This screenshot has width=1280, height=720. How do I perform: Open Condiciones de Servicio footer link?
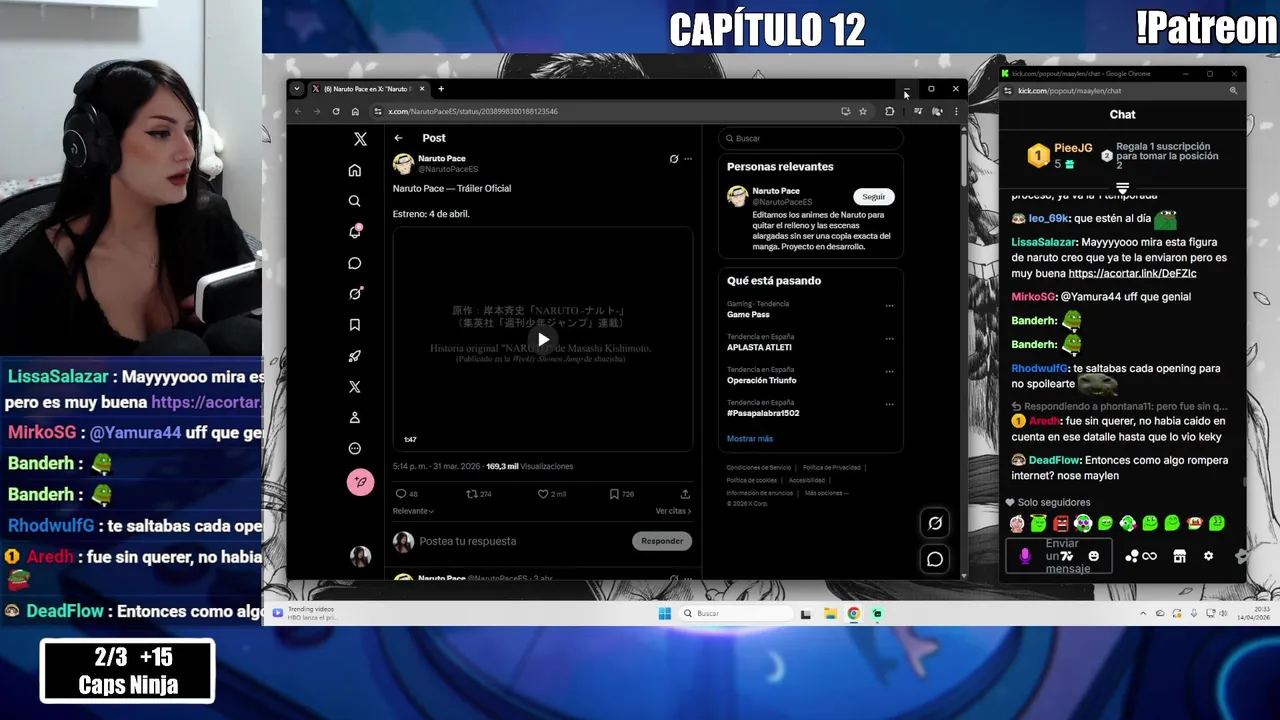(x=758, y=467)
